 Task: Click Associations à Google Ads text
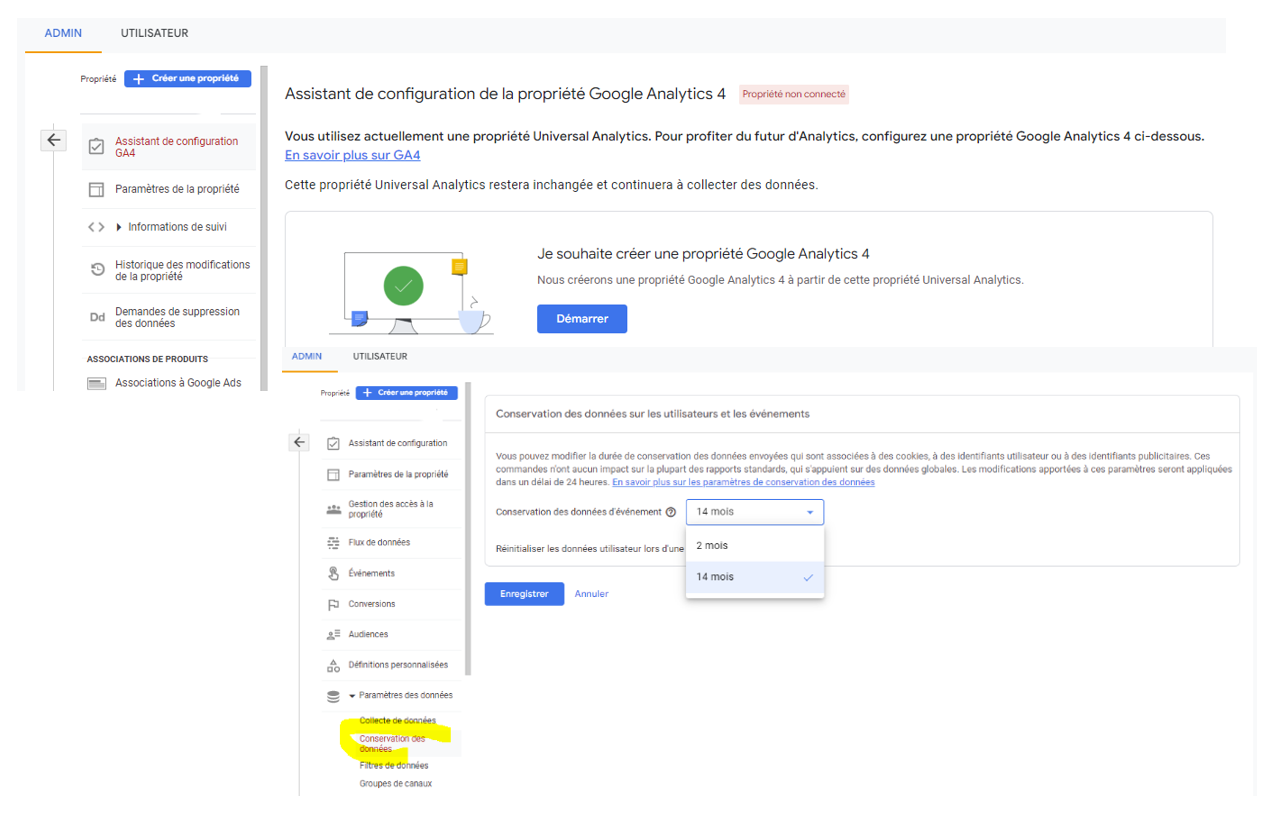coord(178,383)
